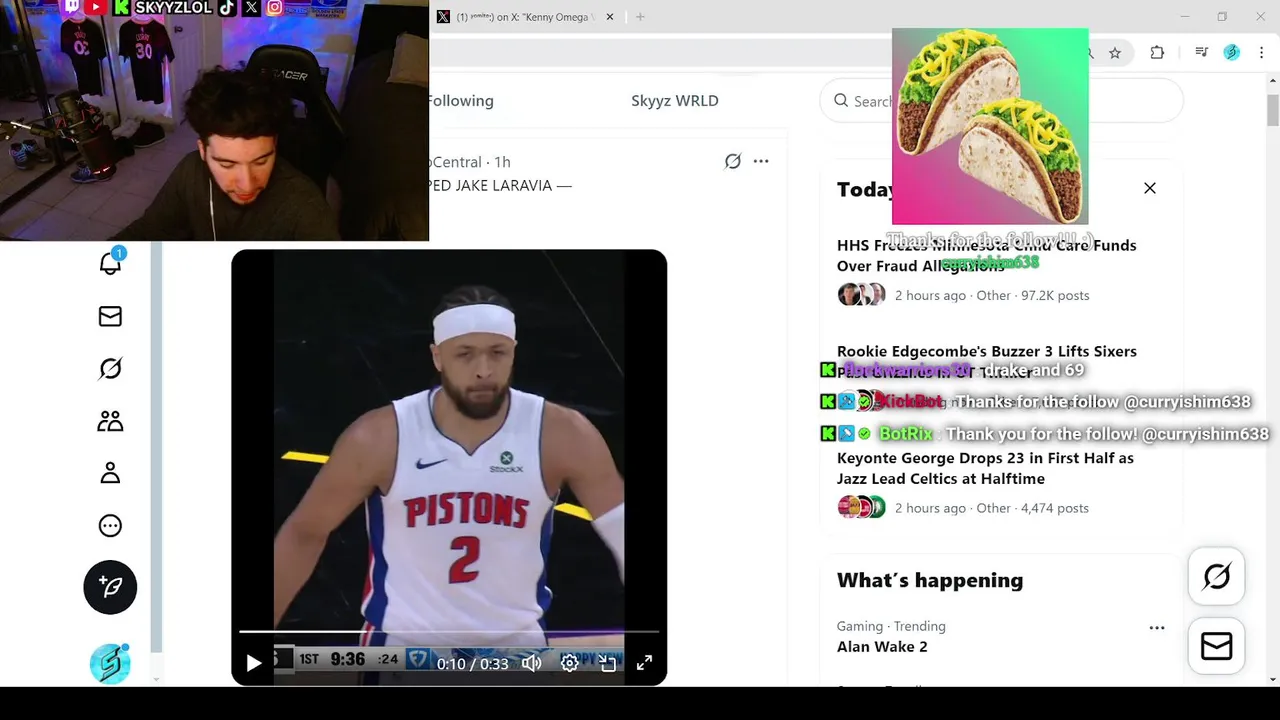Open the Profile icon in the sidebar
Image resolution: width=1280 pixels, height=720 pixels.
[110, 473]
